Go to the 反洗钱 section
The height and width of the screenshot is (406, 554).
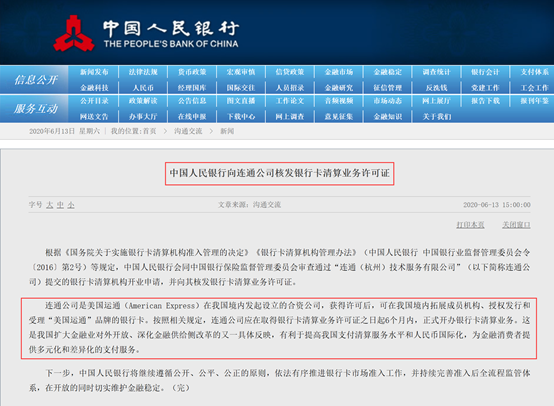coord(437,88)
